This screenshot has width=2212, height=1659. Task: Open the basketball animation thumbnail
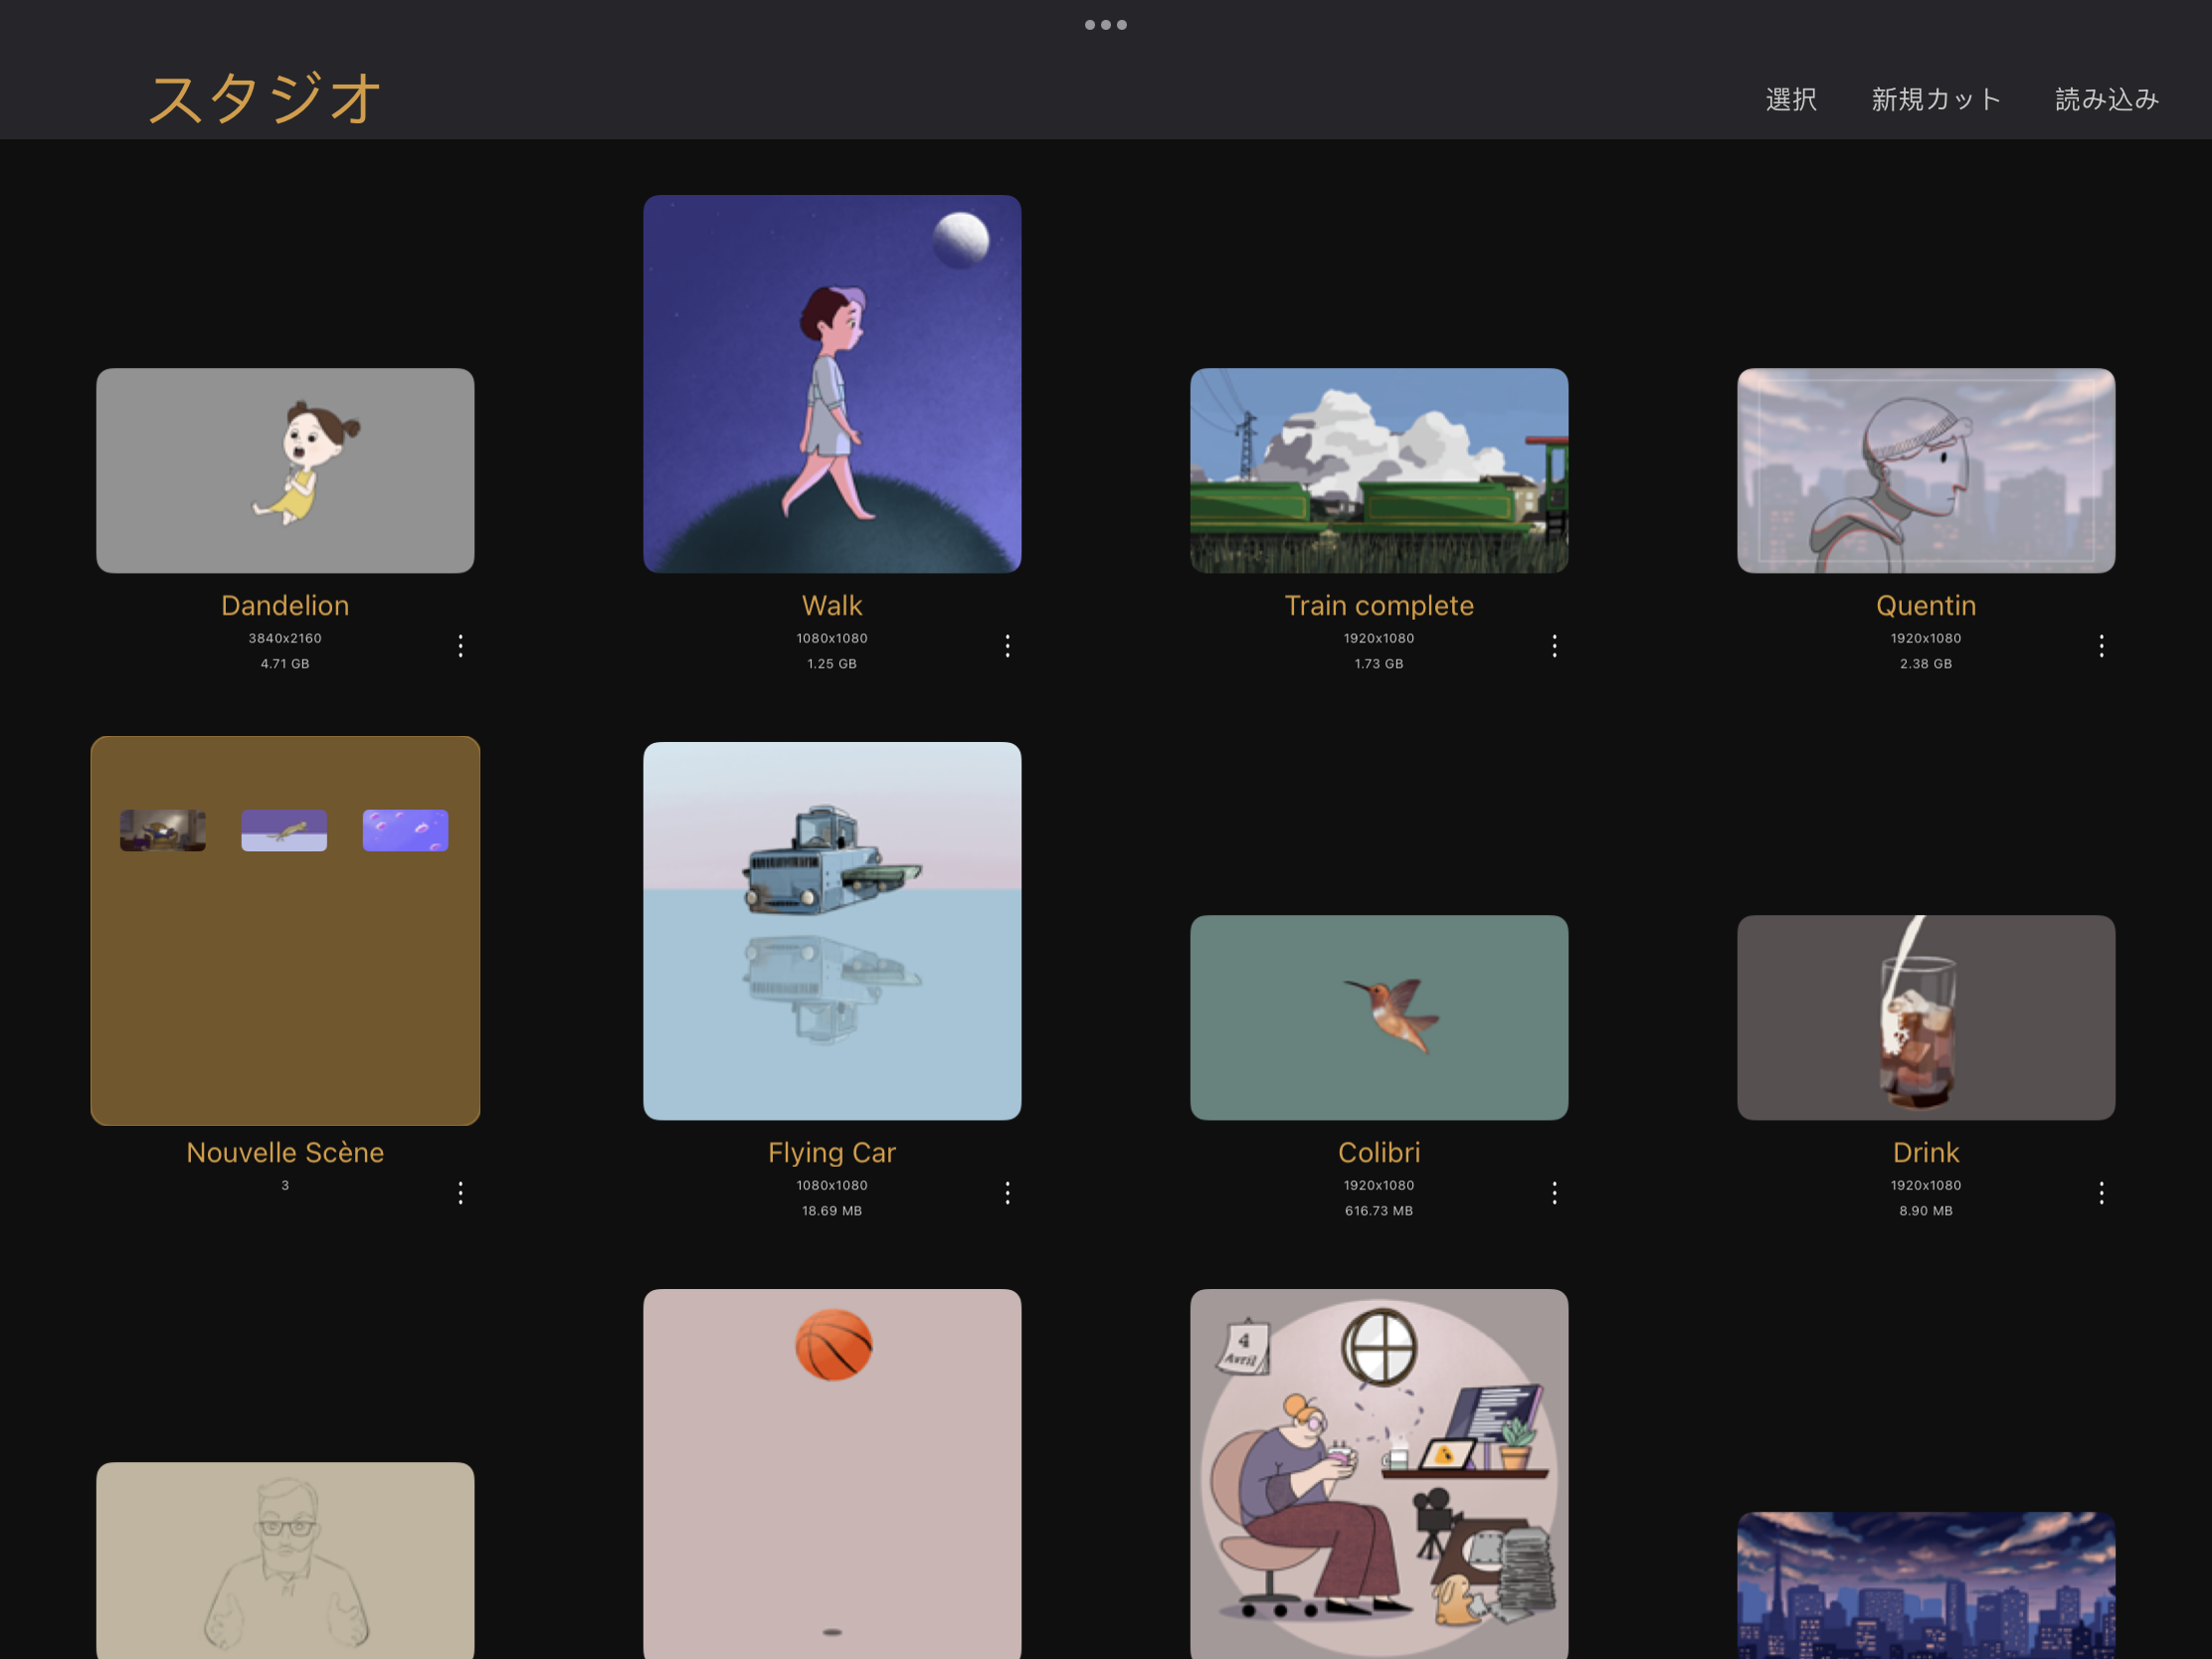pyautogui.click(x=832, y=1474)
